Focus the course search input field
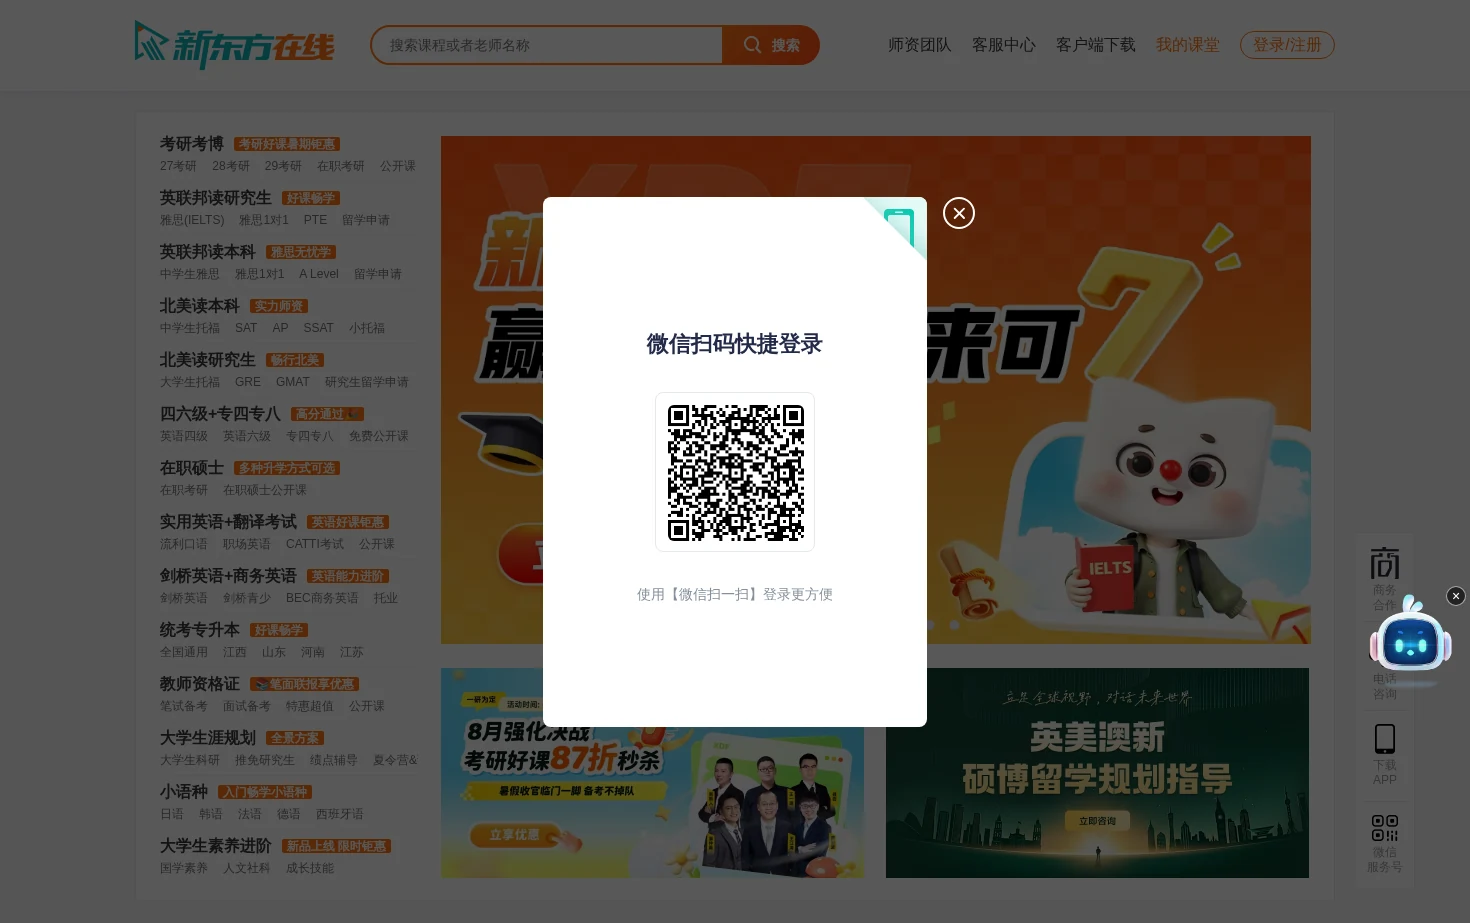Screen dimensions: 1470x923 [547, 45]
